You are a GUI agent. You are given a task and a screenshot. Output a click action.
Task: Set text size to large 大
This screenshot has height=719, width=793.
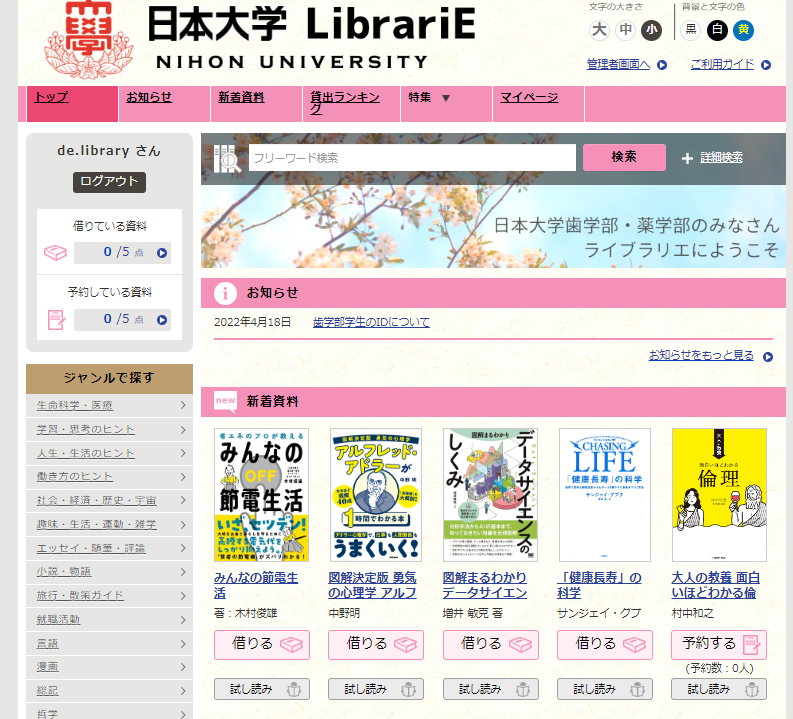coord(599,30)
